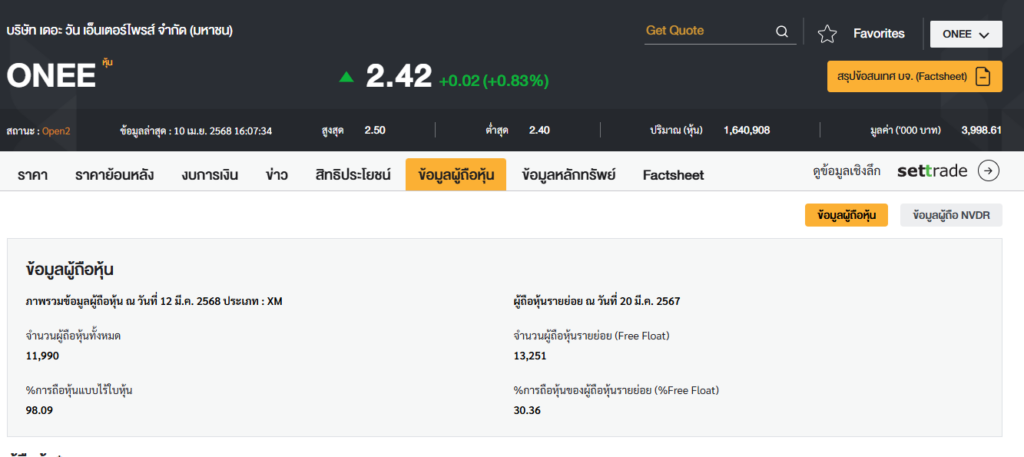Switch to the ราคา tab
The image size is (1024, 457).
pos(33,175)
